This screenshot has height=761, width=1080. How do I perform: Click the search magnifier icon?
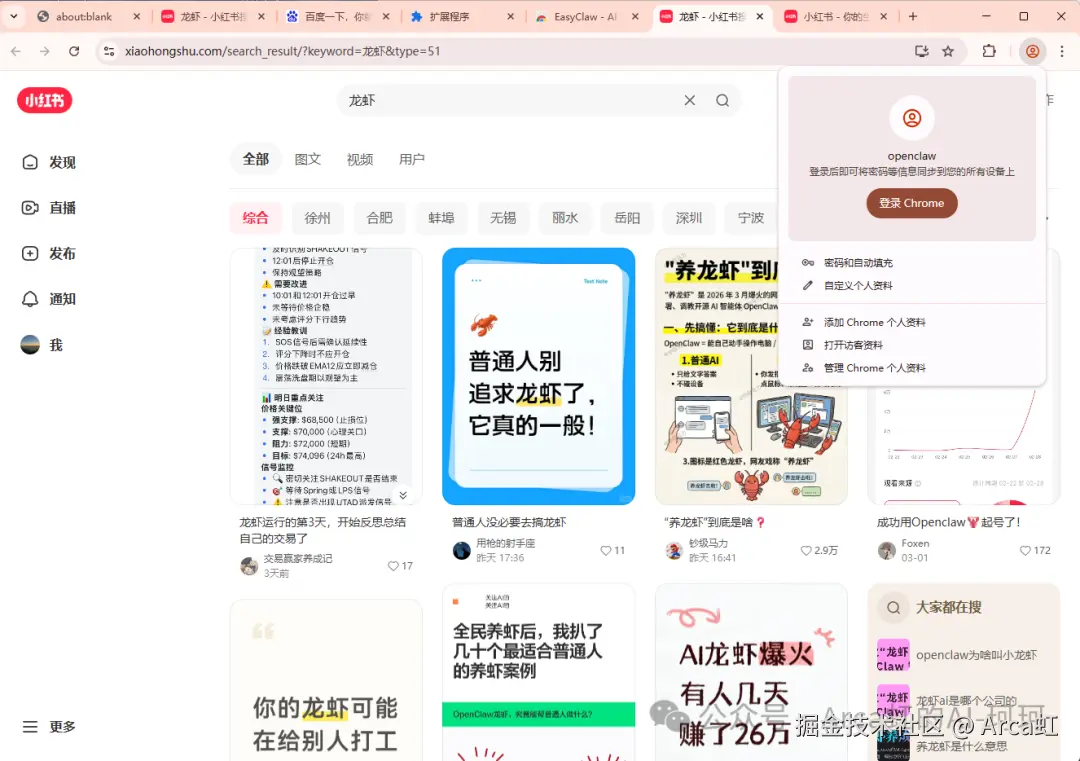[723, 101]
